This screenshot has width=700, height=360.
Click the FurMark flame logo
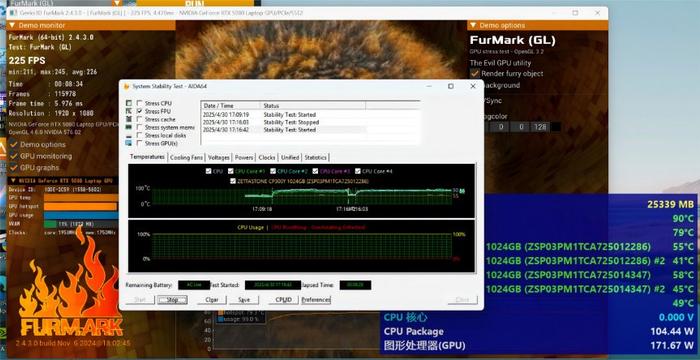(x=71, y=292)
